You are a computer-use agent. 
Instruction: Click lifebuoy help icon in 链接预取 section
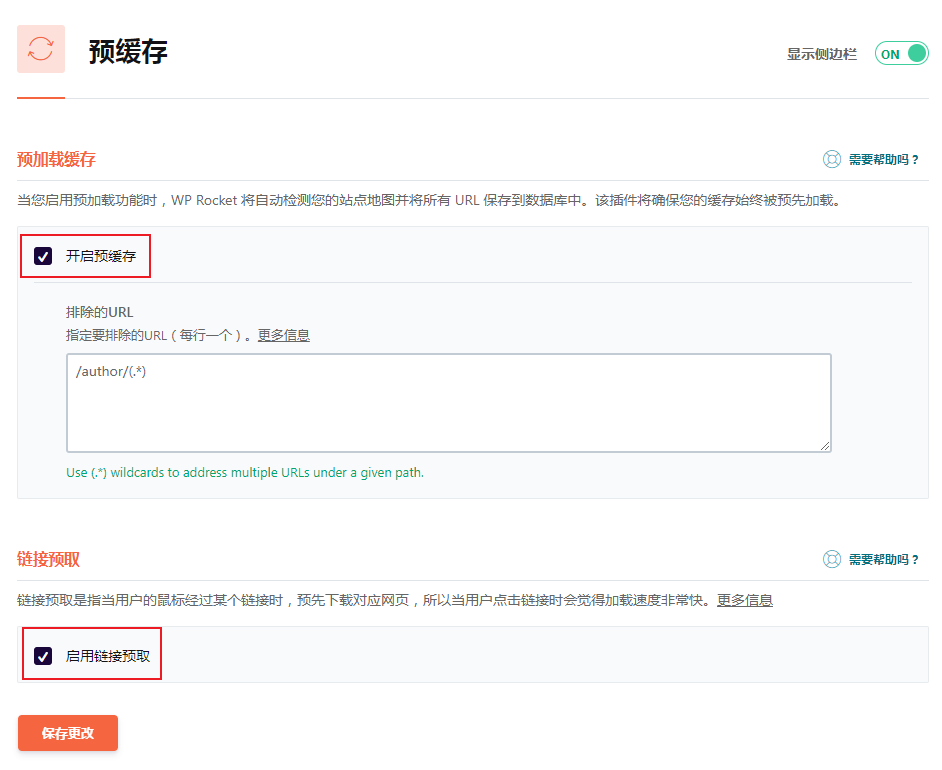(x=832, y=559)
